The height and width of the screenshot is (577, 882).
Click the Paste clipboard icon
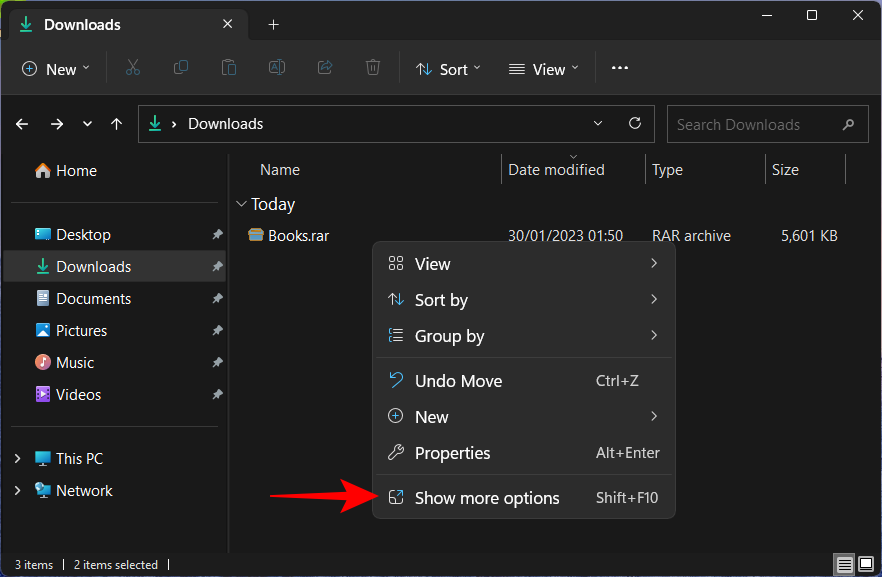[229, 68]
